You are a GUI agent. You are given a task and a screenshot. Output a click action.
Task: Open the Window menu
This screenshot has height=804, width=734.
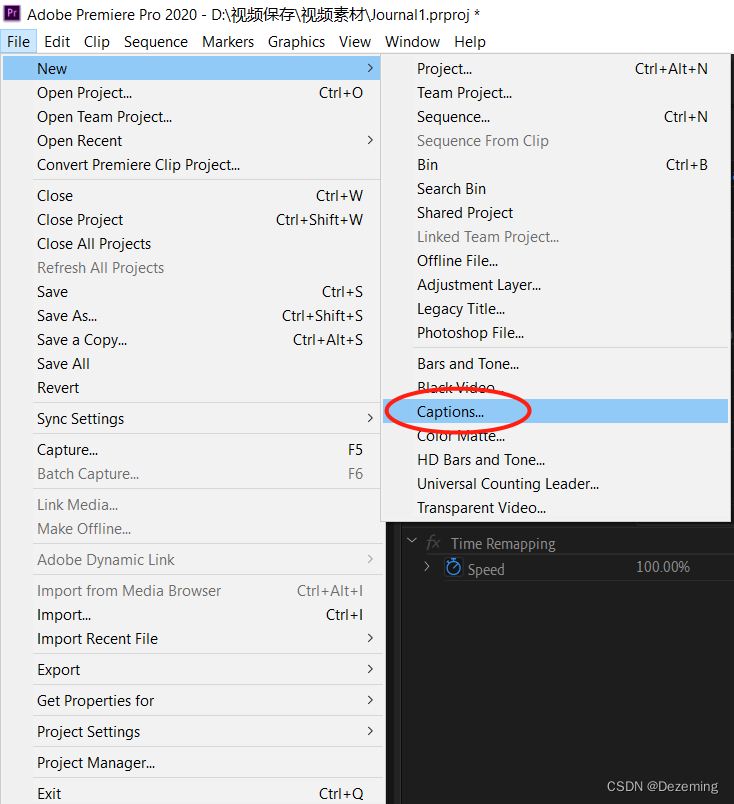(x=412, y=42)
